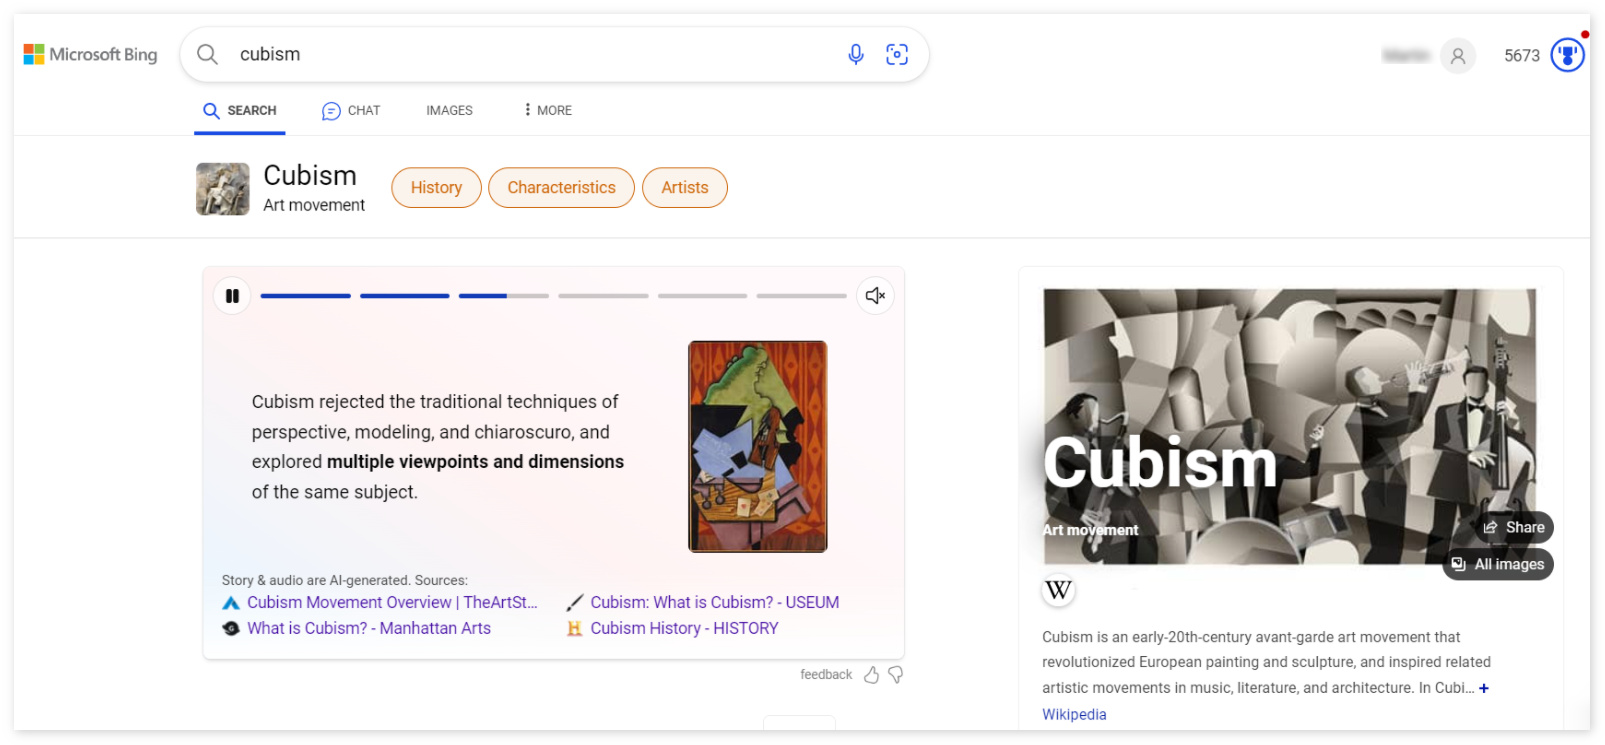The image size is (1605, 745).
Task: Click the Microsoft Rewards trophy icon
Action: pyautogui.click(x=1567, y=55)
